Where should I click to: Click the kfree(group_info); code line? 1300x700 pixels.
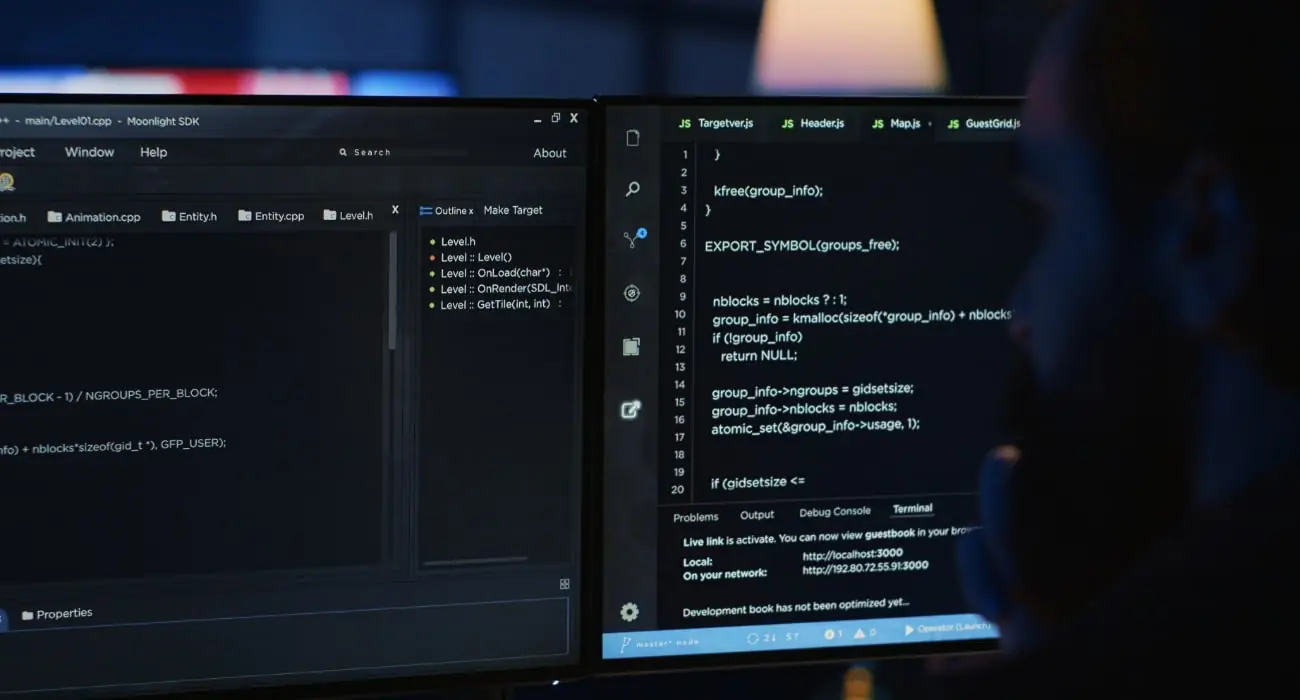(x=768, y=191)
